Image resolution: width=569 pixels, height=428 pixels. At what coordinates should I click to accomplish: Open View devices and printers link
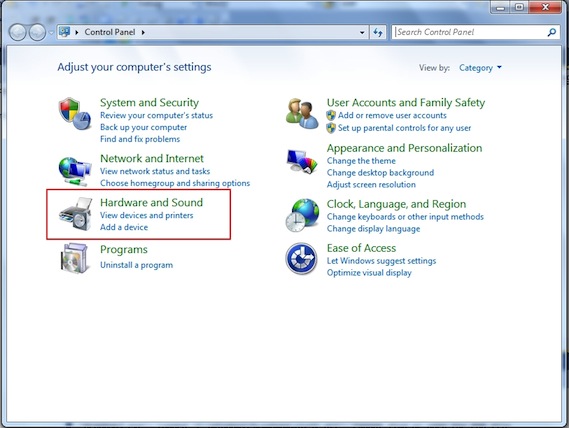coord(147,215)
